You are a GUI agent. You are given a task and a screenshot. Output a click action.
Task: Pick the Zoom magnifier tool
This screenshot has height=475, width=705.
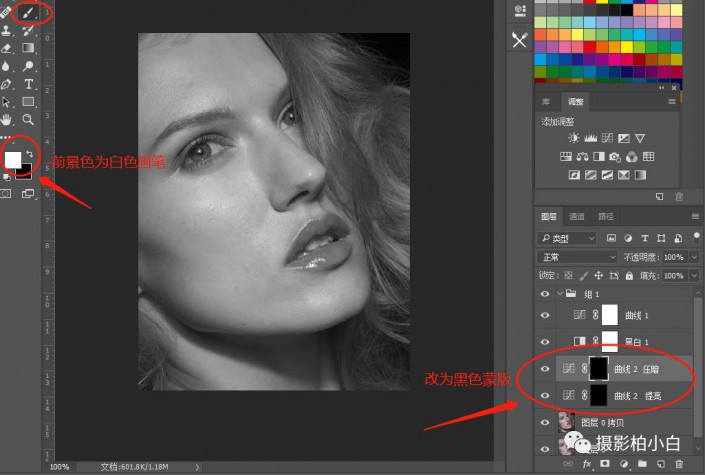click(29, 120)
